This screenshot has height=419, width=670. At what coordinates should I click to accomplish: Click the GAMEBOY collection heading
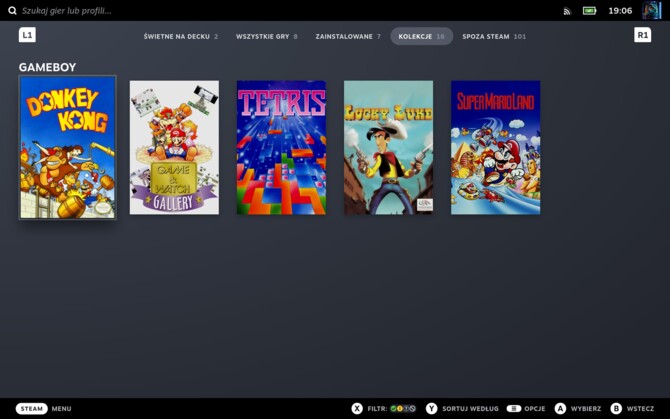click(x=47, y=67)
